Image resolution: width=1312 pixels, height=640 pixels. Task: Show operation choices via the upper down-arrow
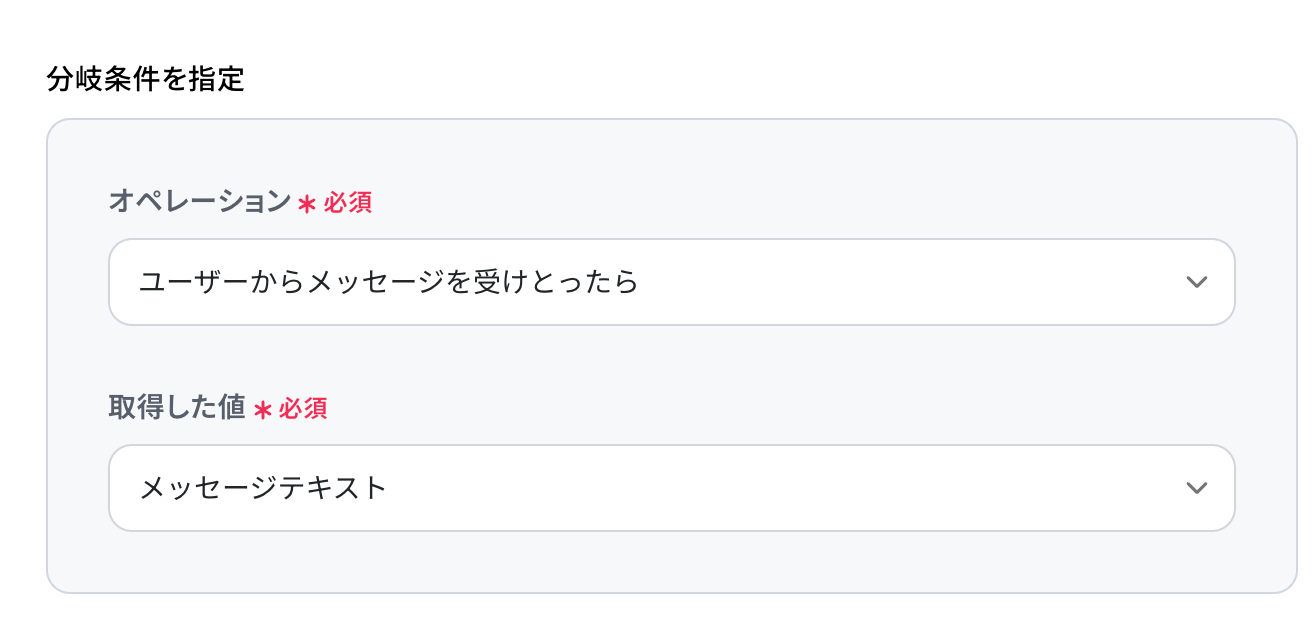coord(1196,282)
